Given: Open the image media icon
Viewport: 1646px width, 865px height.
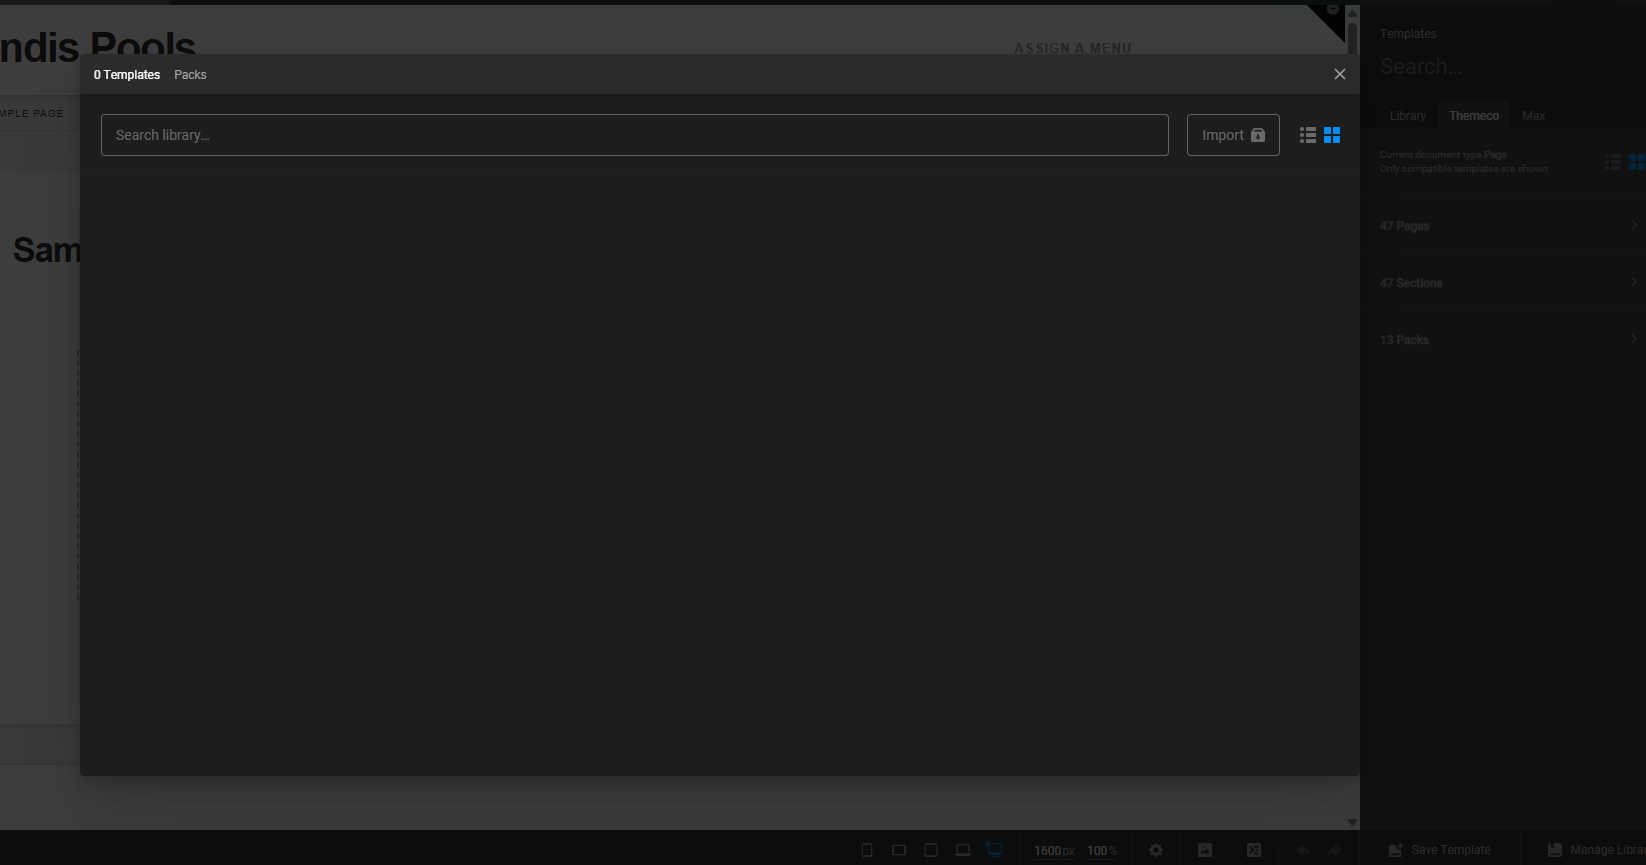Looking at the screenshot, I should pos(1205,850).
